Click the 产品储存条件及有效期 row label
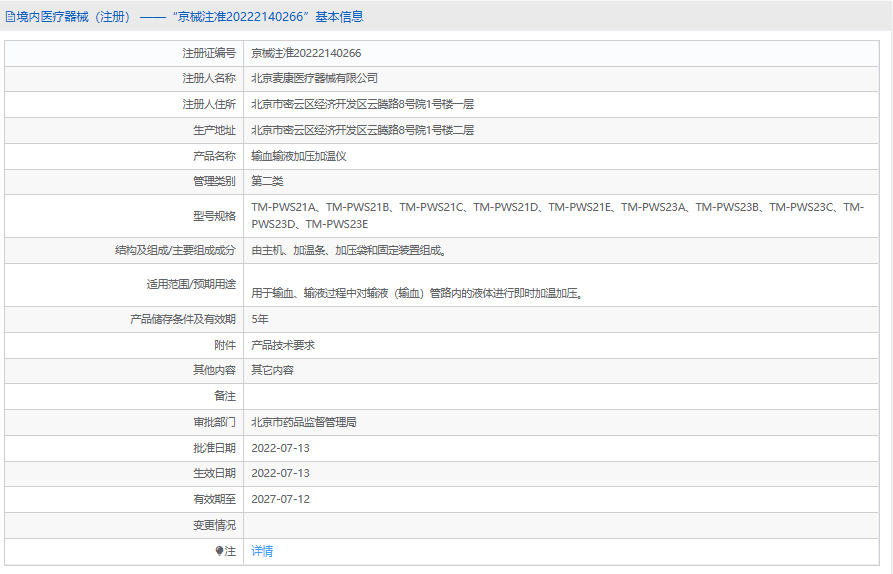Viewport: 893px width, 574px height. [183, 319]
